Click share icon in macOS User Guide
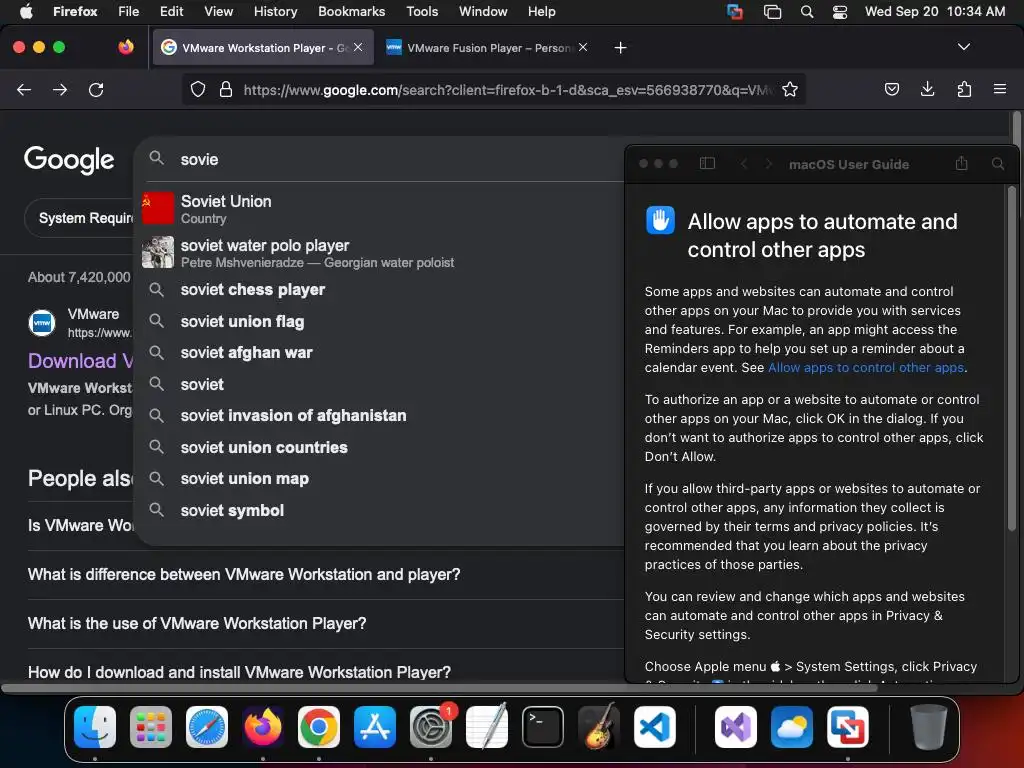The height and width of the screenshot is (768, 1024). [961, 163]
